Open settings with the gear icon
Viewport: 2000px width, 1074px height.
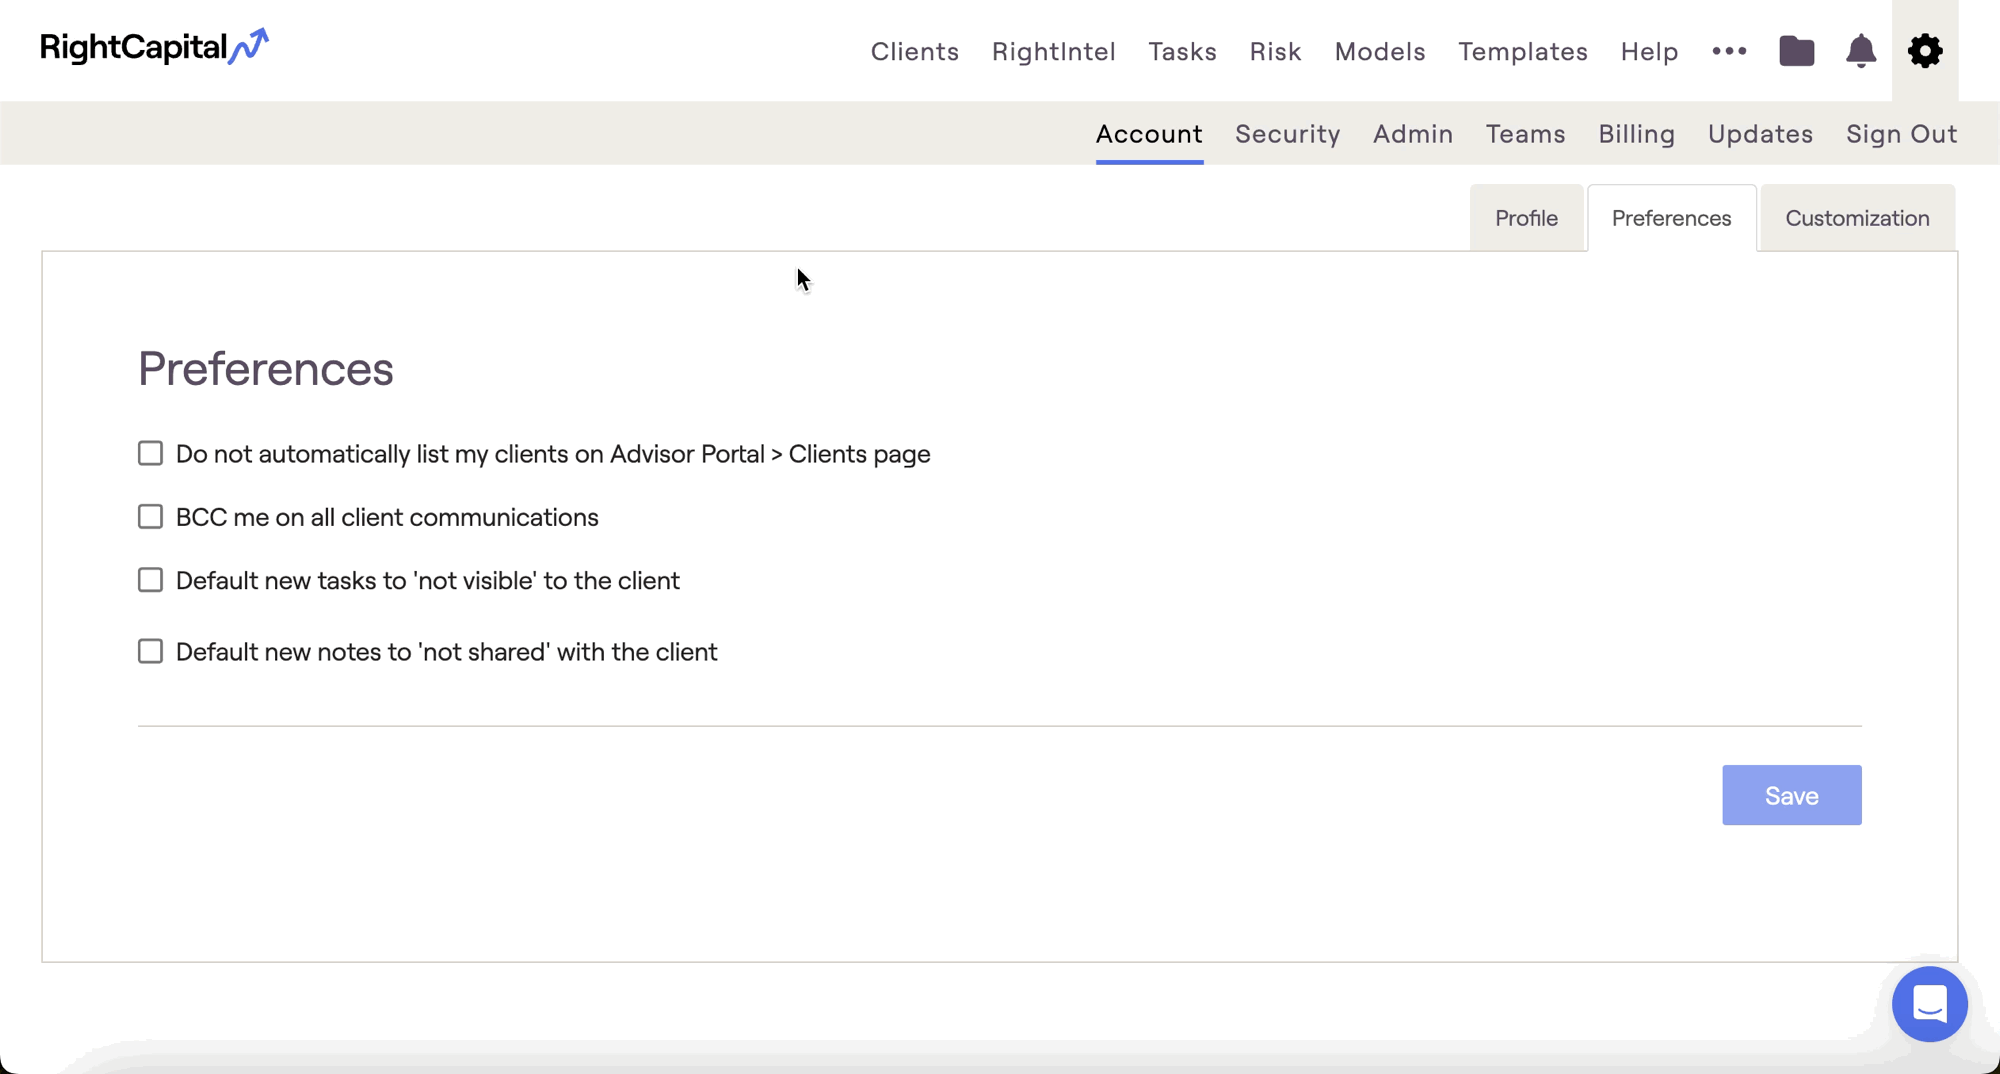click(x=1925, y=51)
